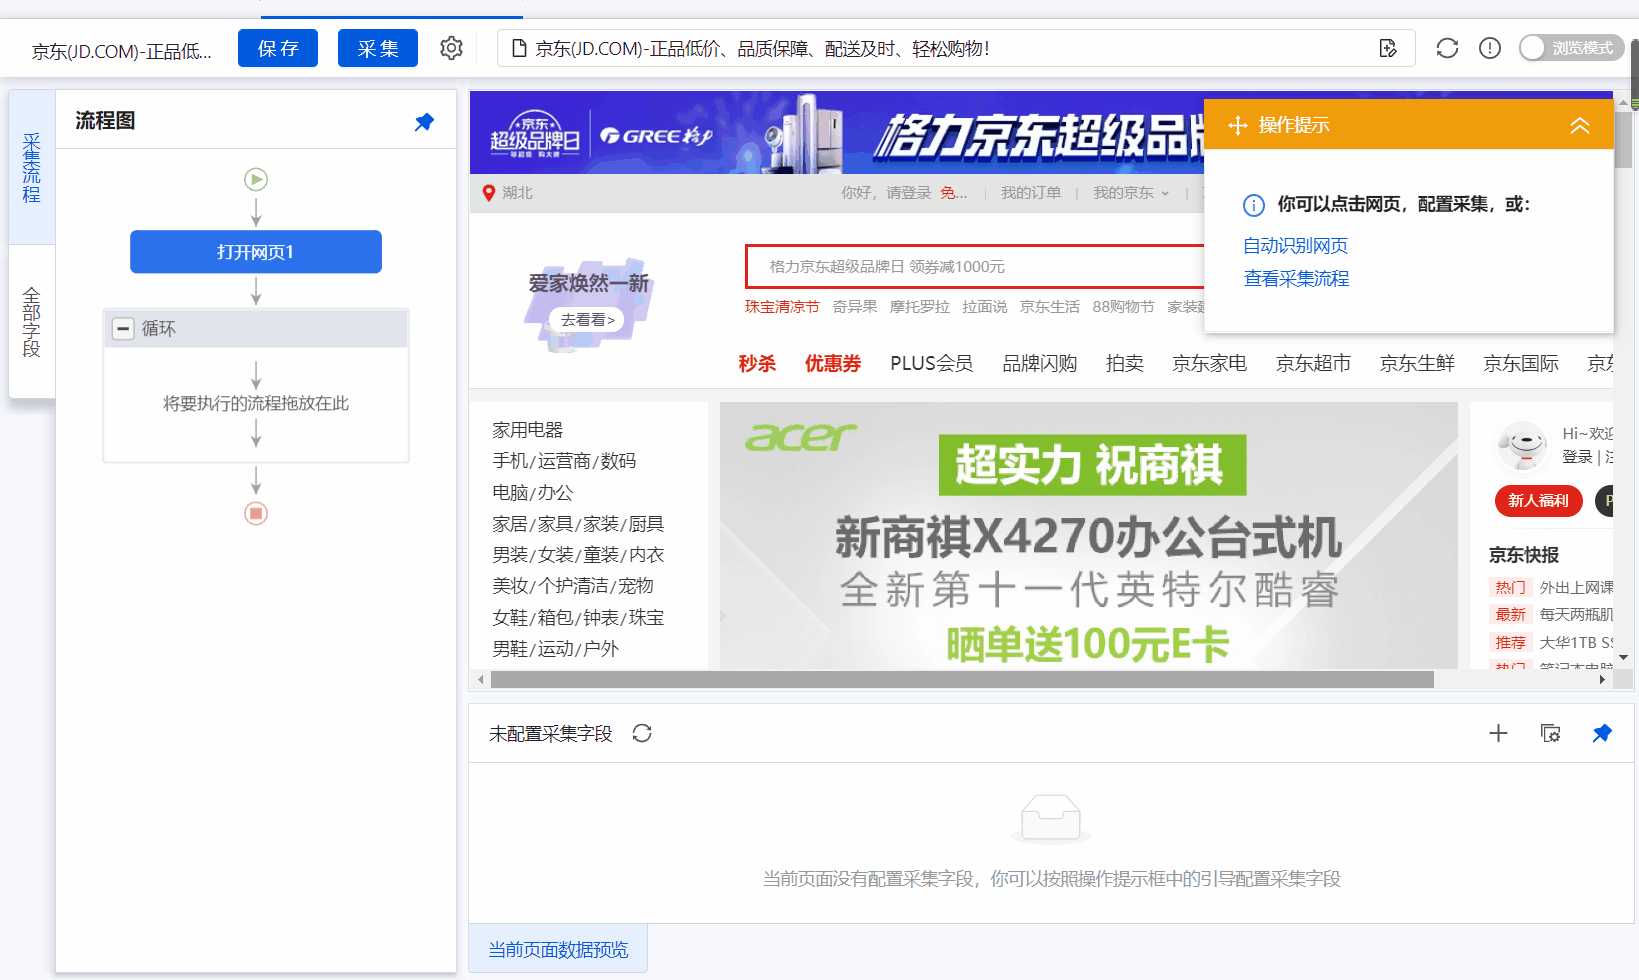Click the edit-URL icon in address bar
The width and height of the screenshot is (1639, 980).
click(x=1388, y=48)
